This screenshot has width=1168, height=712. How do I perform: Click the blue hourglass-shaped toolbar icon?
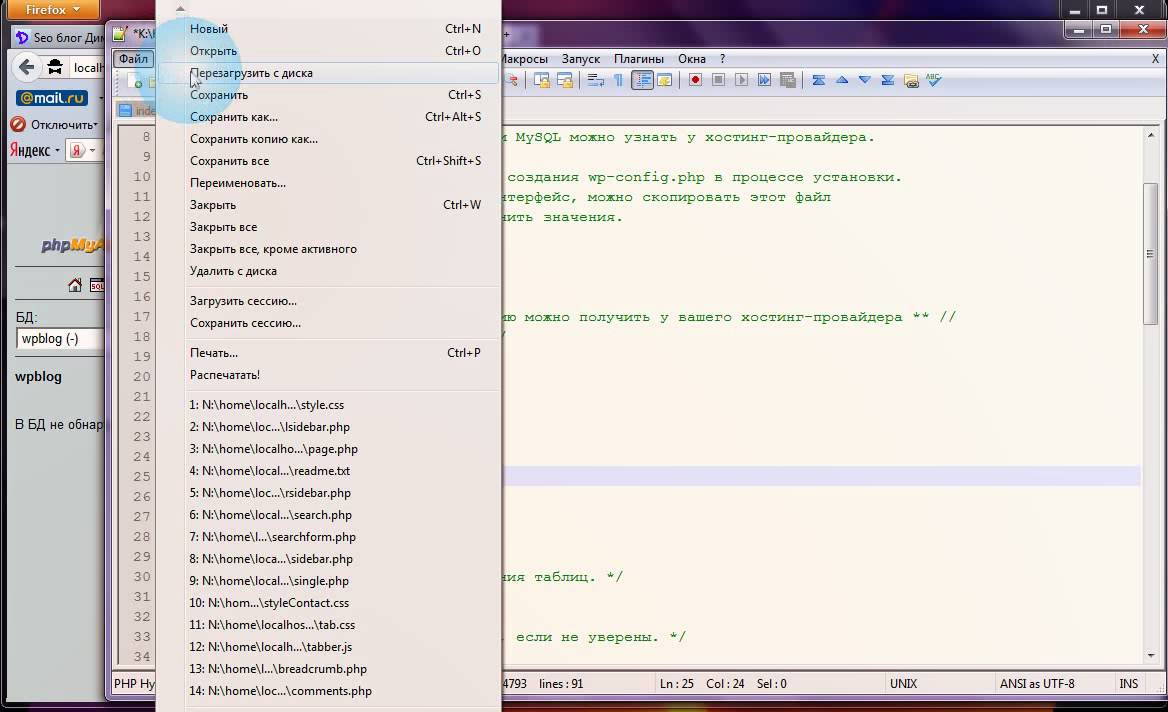(x=819, y=80)
